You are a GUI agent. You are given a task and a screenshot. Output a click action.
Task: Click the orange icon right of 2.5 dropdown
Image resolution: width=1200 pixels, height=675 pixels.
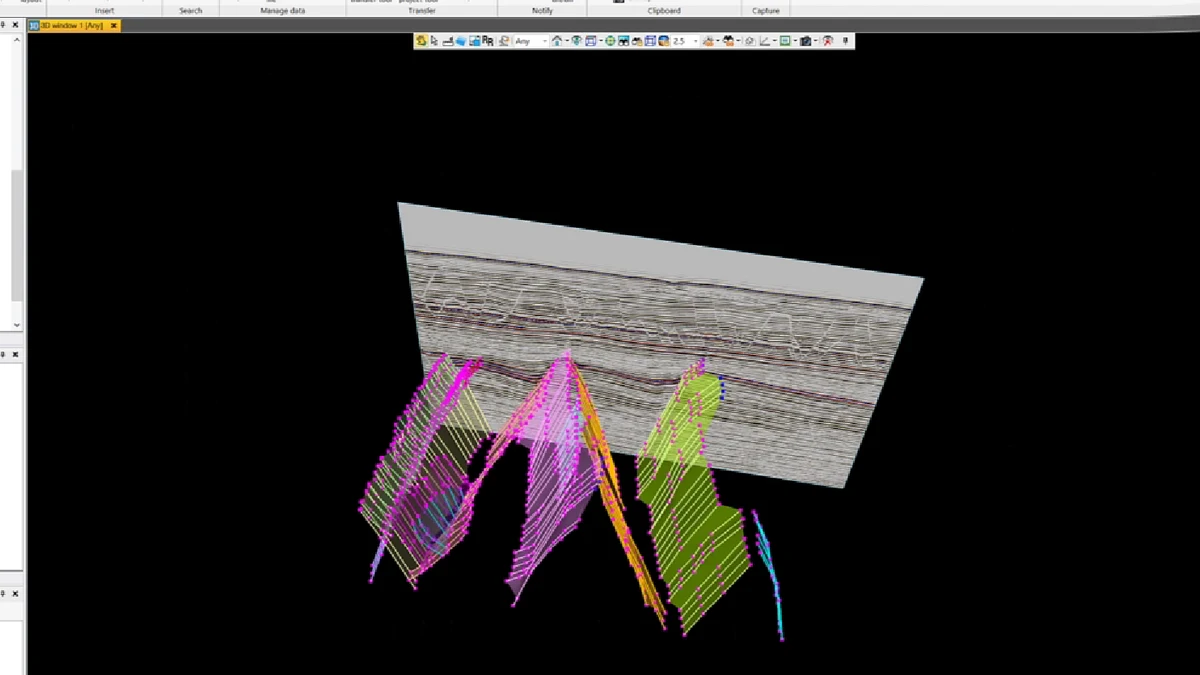tap(709, 41)
